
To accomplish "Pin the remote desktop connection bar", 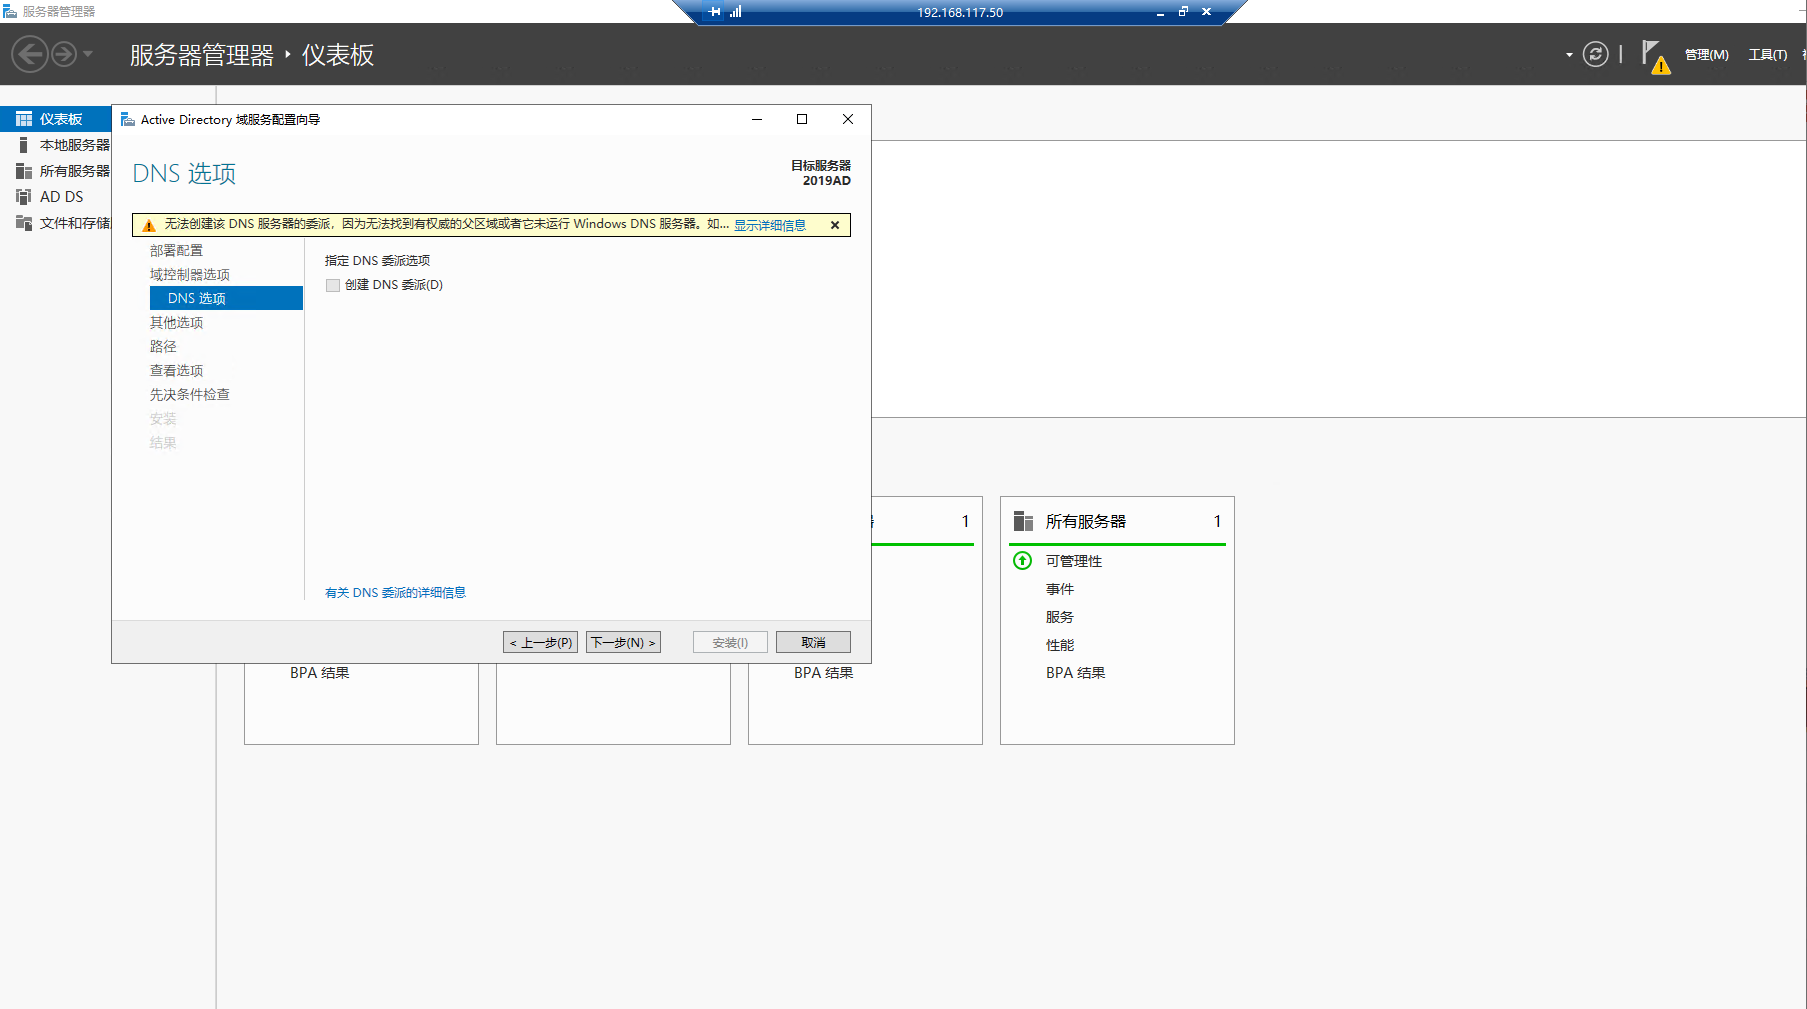I will 714,12.
